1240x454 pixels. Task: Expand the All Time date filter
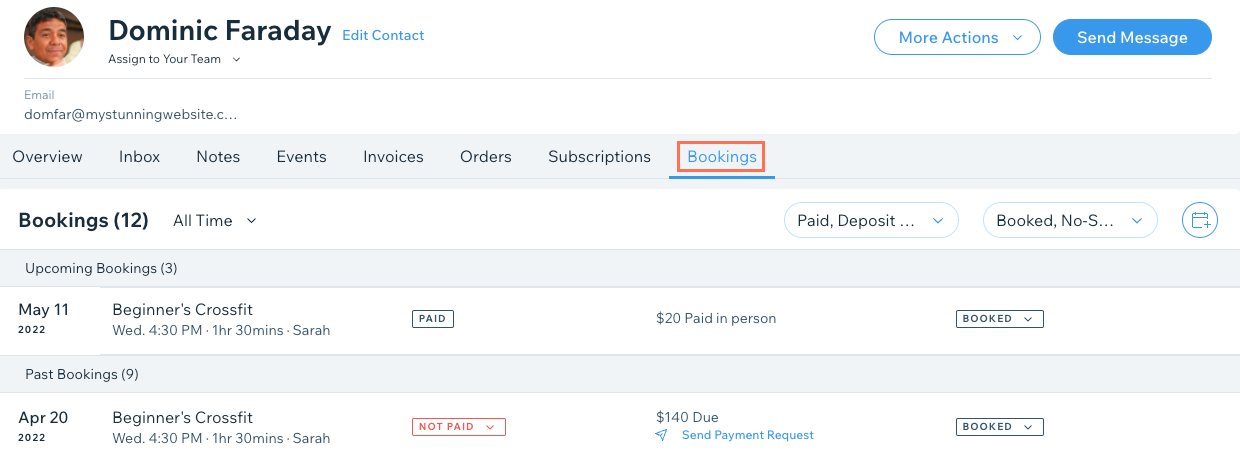coord(215,221)
